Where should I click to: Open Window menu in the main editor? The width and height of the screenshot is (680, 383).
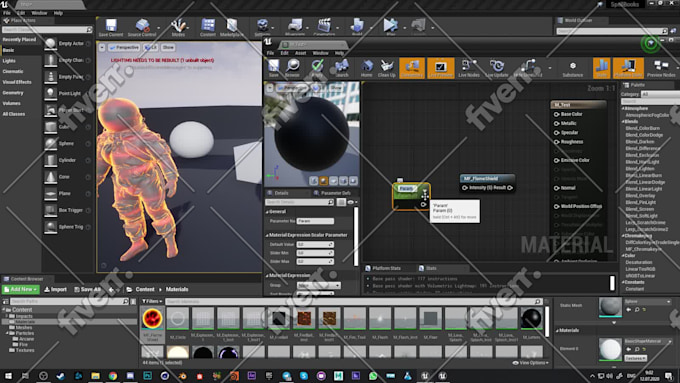(x=39, y=13)
